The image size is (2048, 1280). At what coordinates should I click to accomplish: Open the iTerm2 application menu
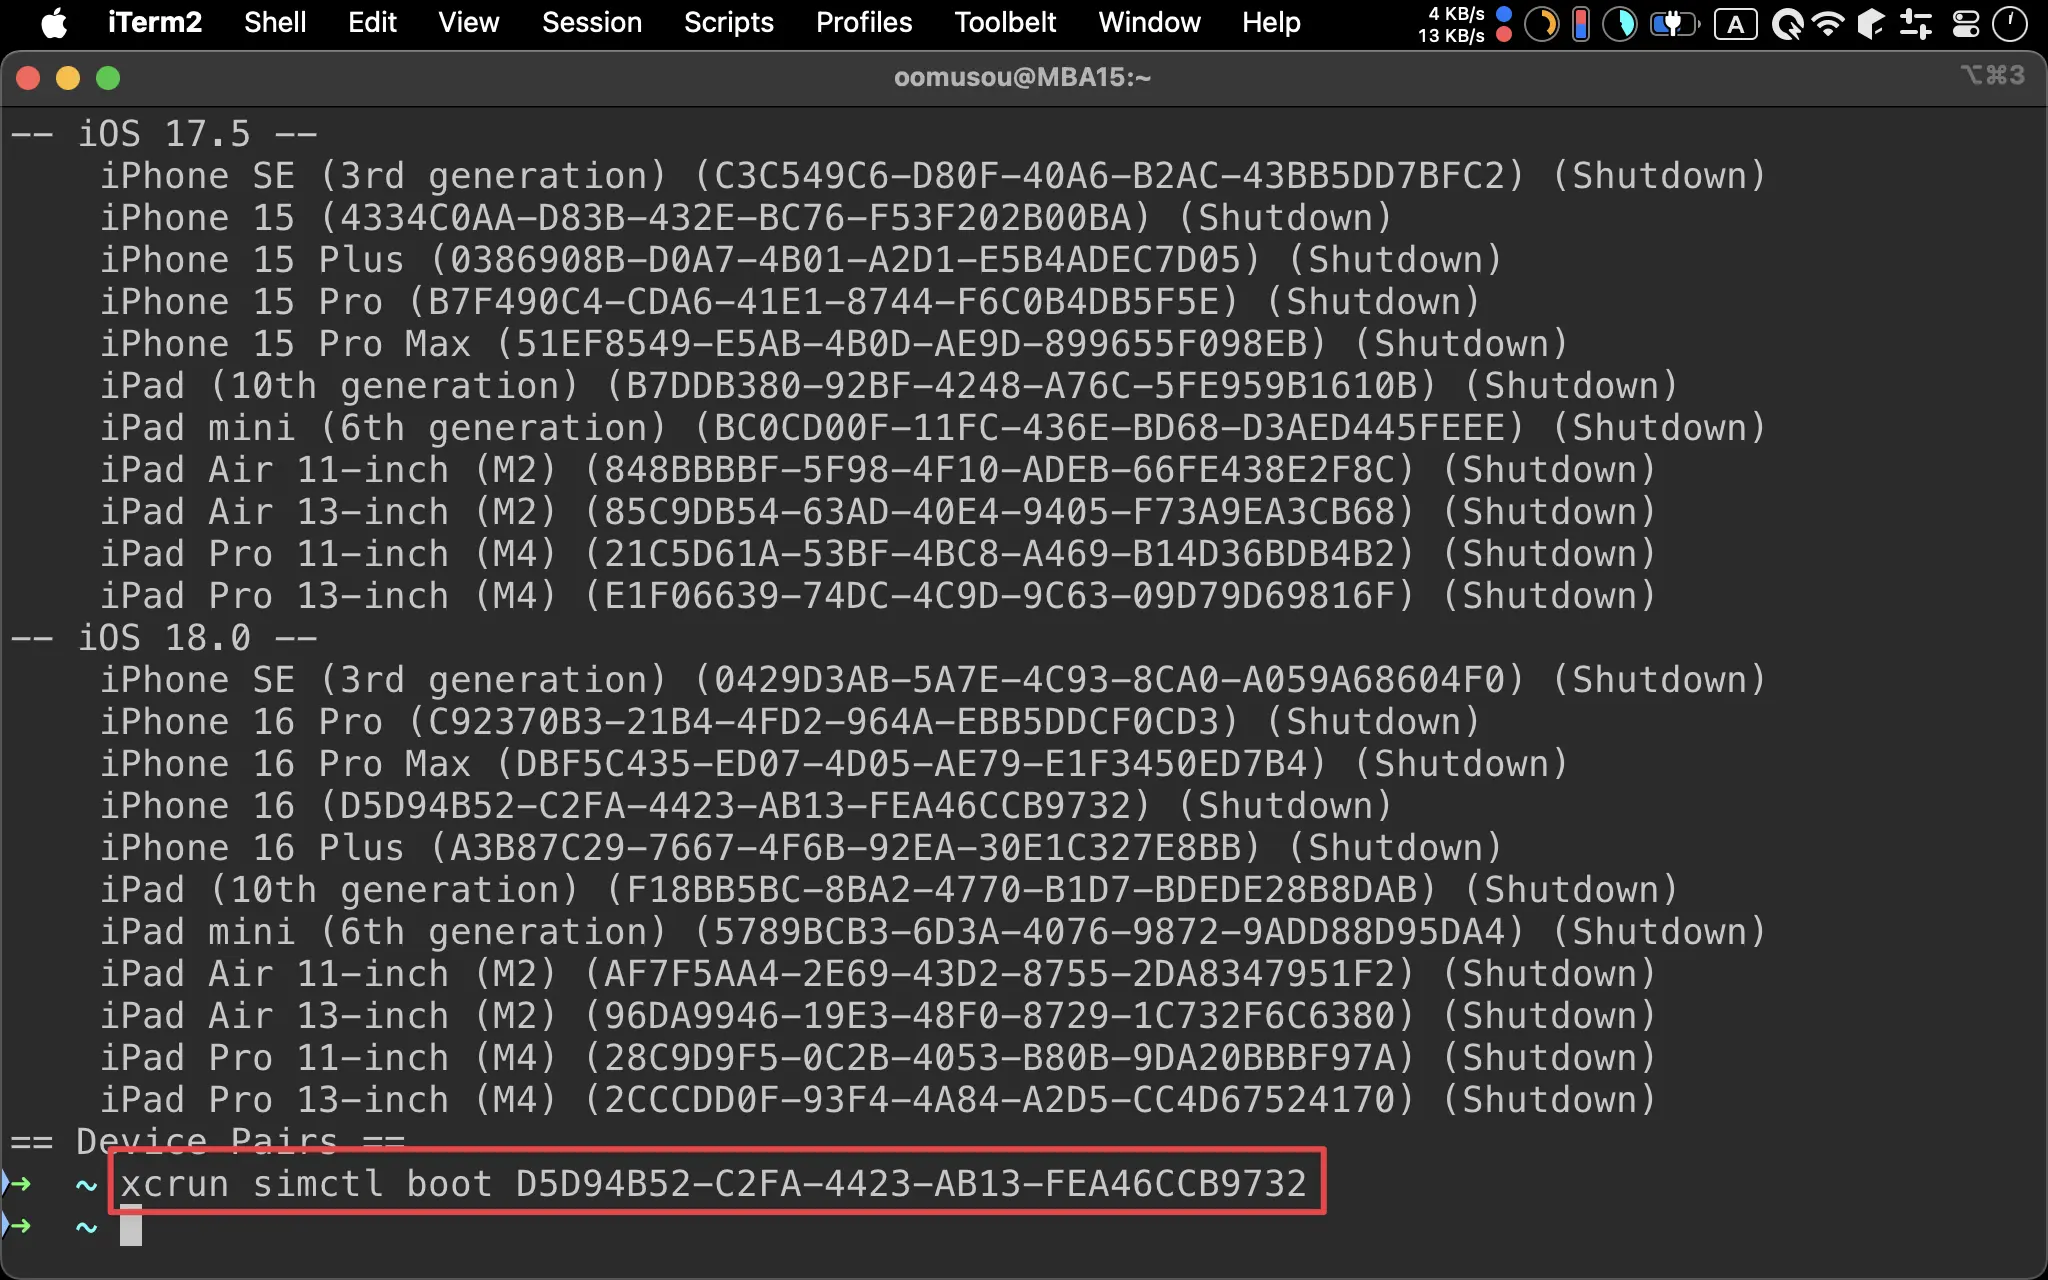pyautogui.click(x=155, y=22)
